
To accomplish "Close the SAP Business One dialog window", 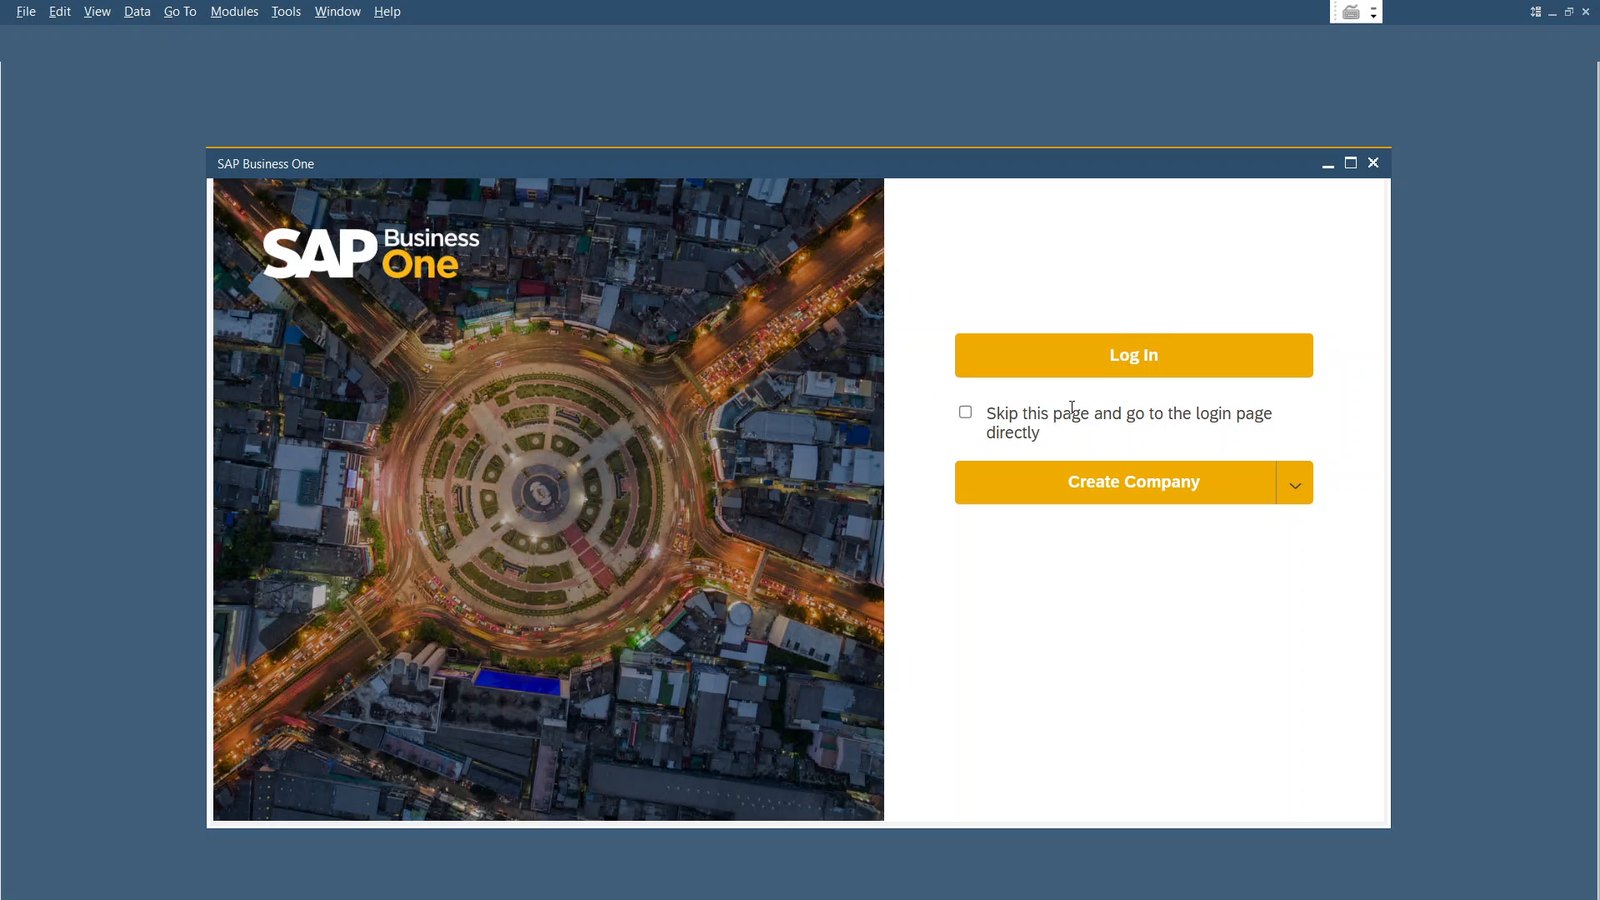I will [x=1373, y=163].
